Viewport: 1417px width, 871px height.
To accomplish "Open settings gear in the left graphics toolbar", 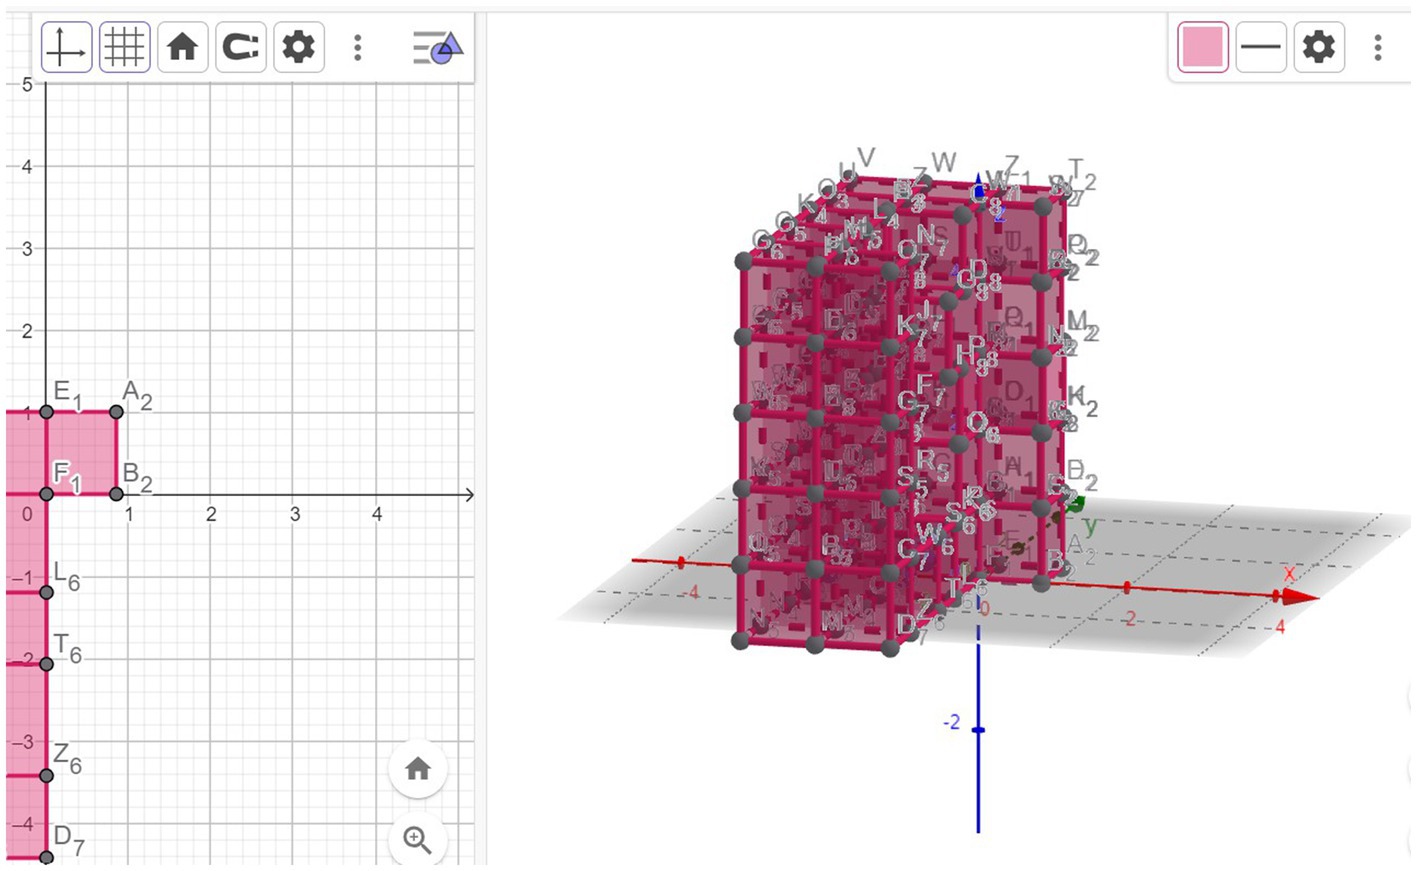I will [x=298, y=47].
